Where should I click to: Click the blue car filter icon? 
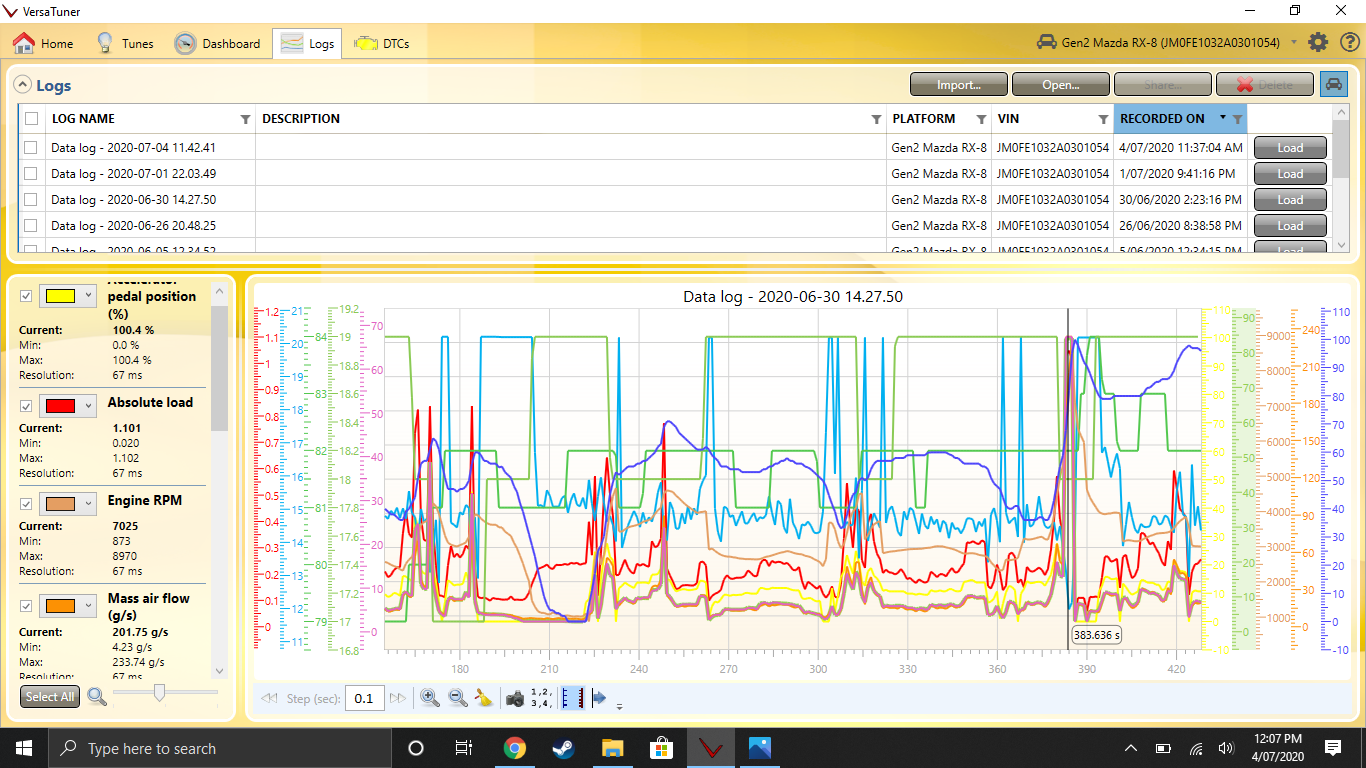[x=1334, y=85]
